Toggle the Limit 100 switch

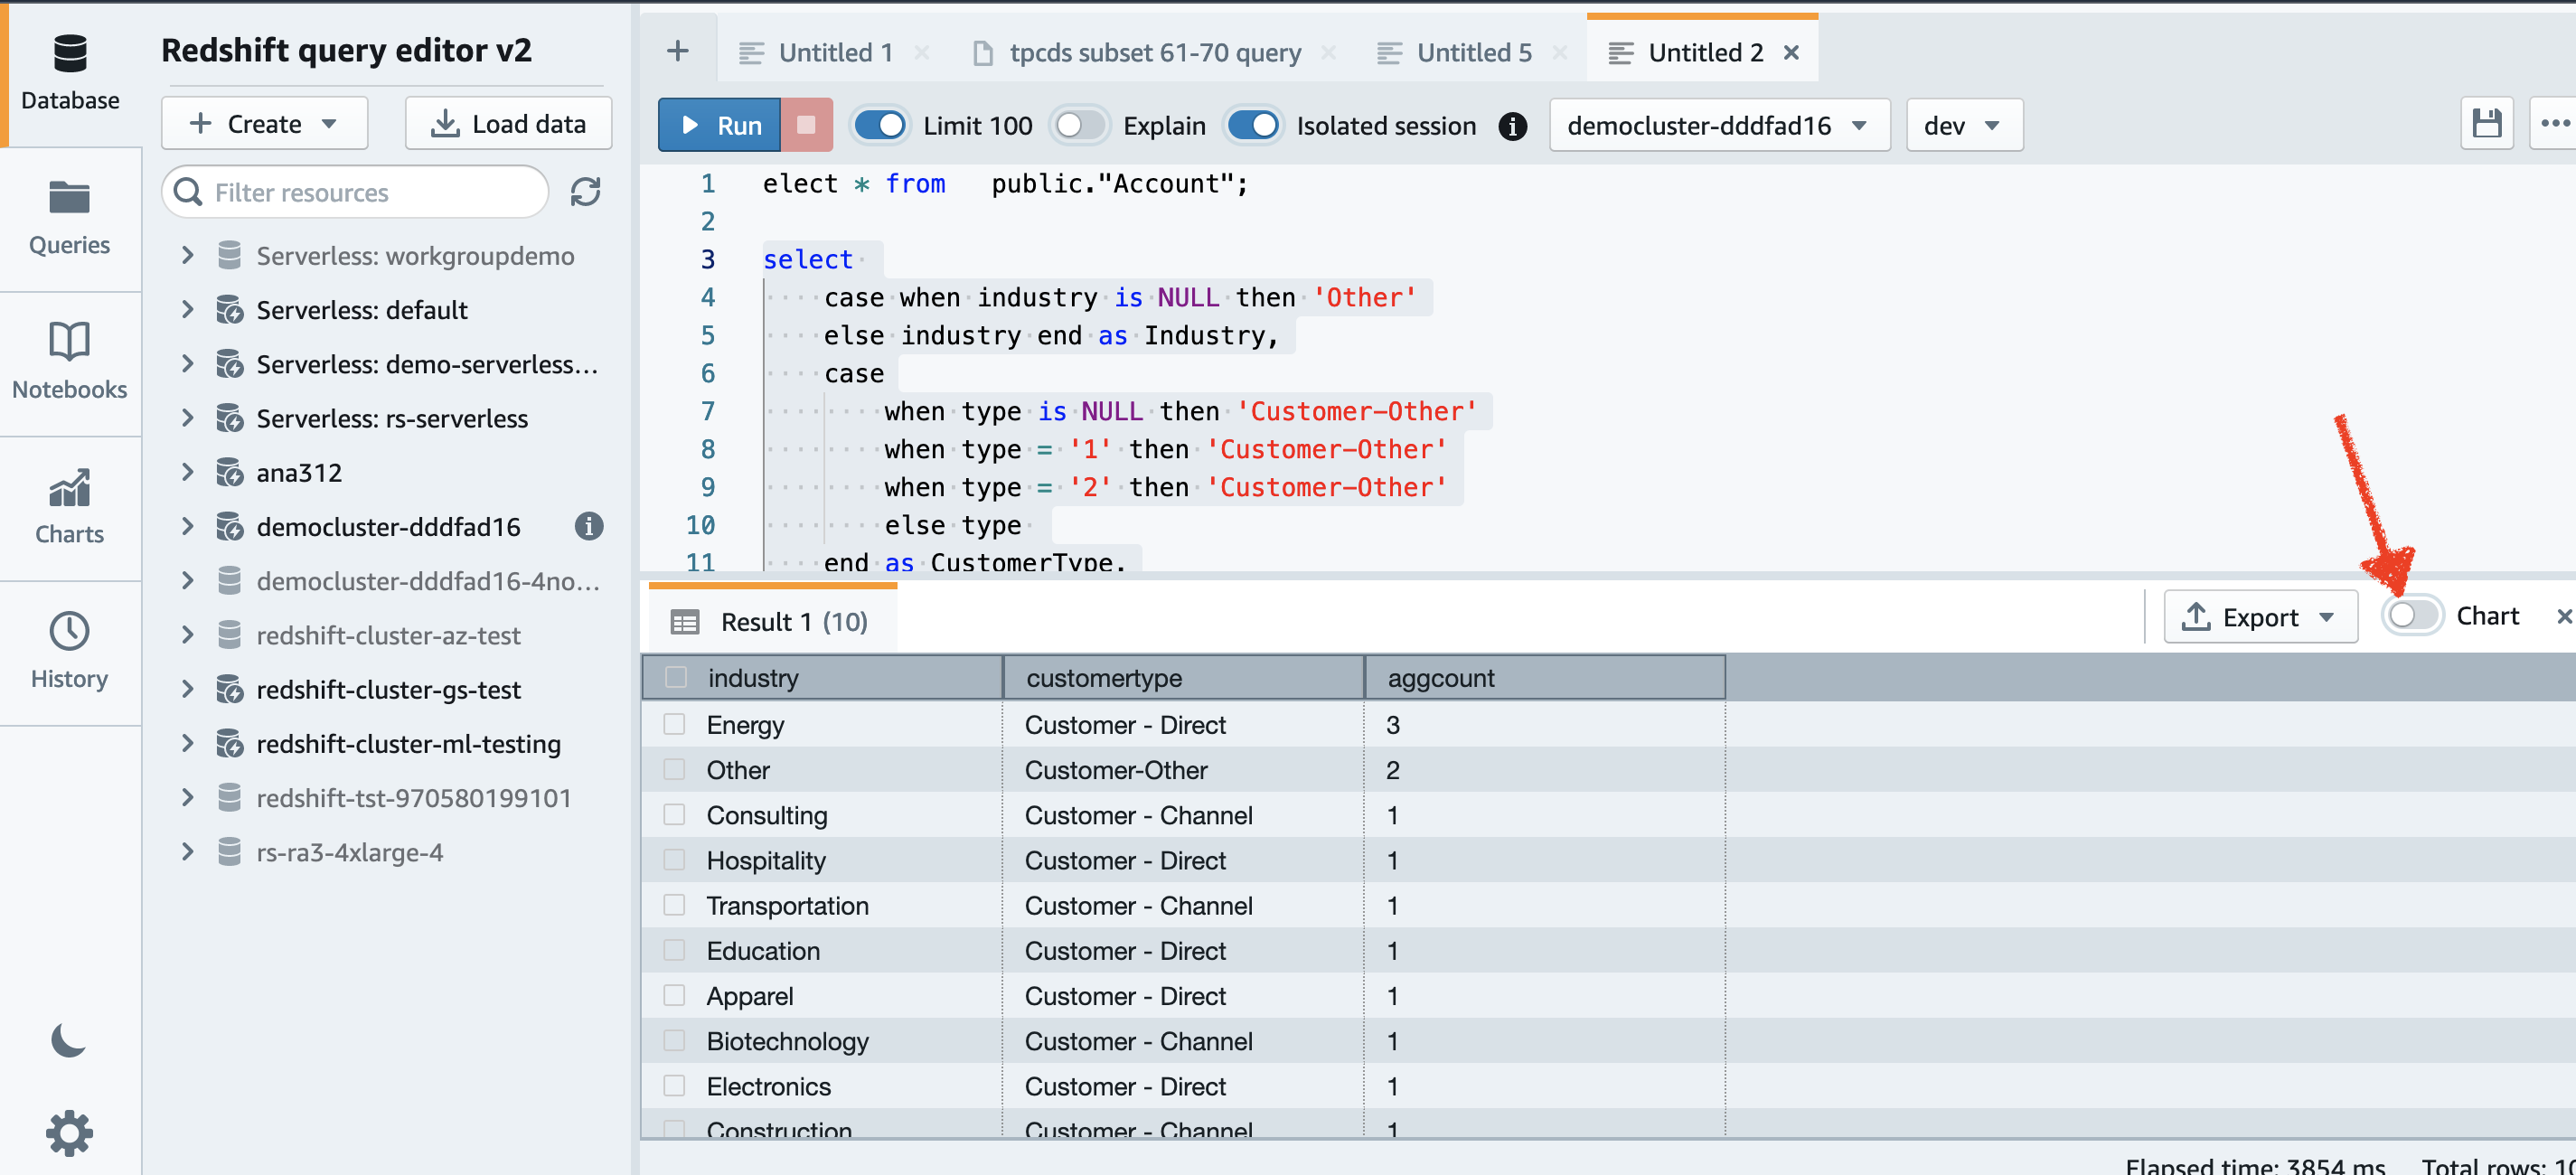881,125
